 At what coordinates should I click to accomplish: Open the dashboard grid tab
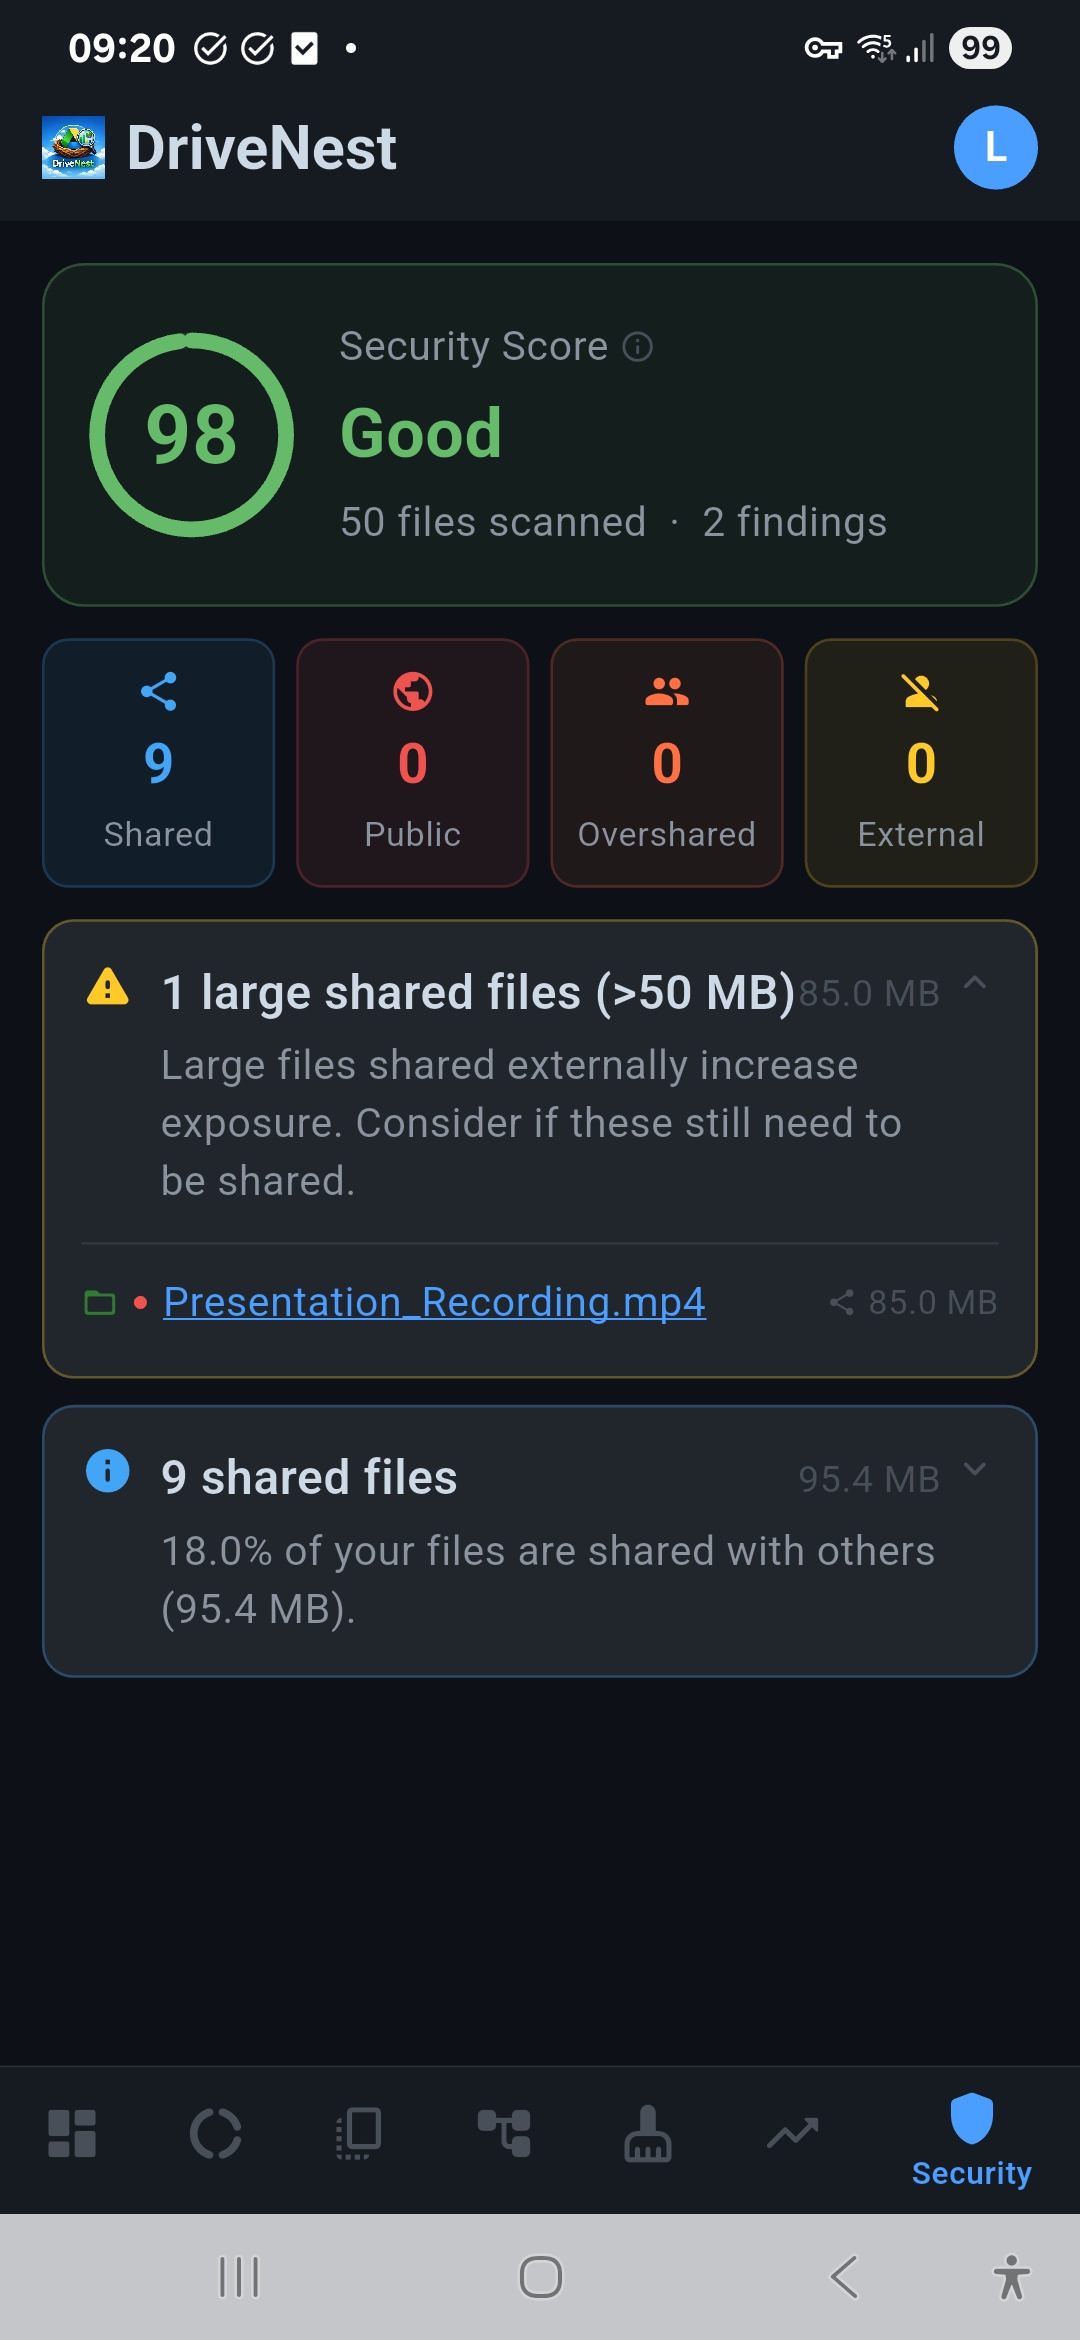pyautogui.click(x=72, y=2133)
